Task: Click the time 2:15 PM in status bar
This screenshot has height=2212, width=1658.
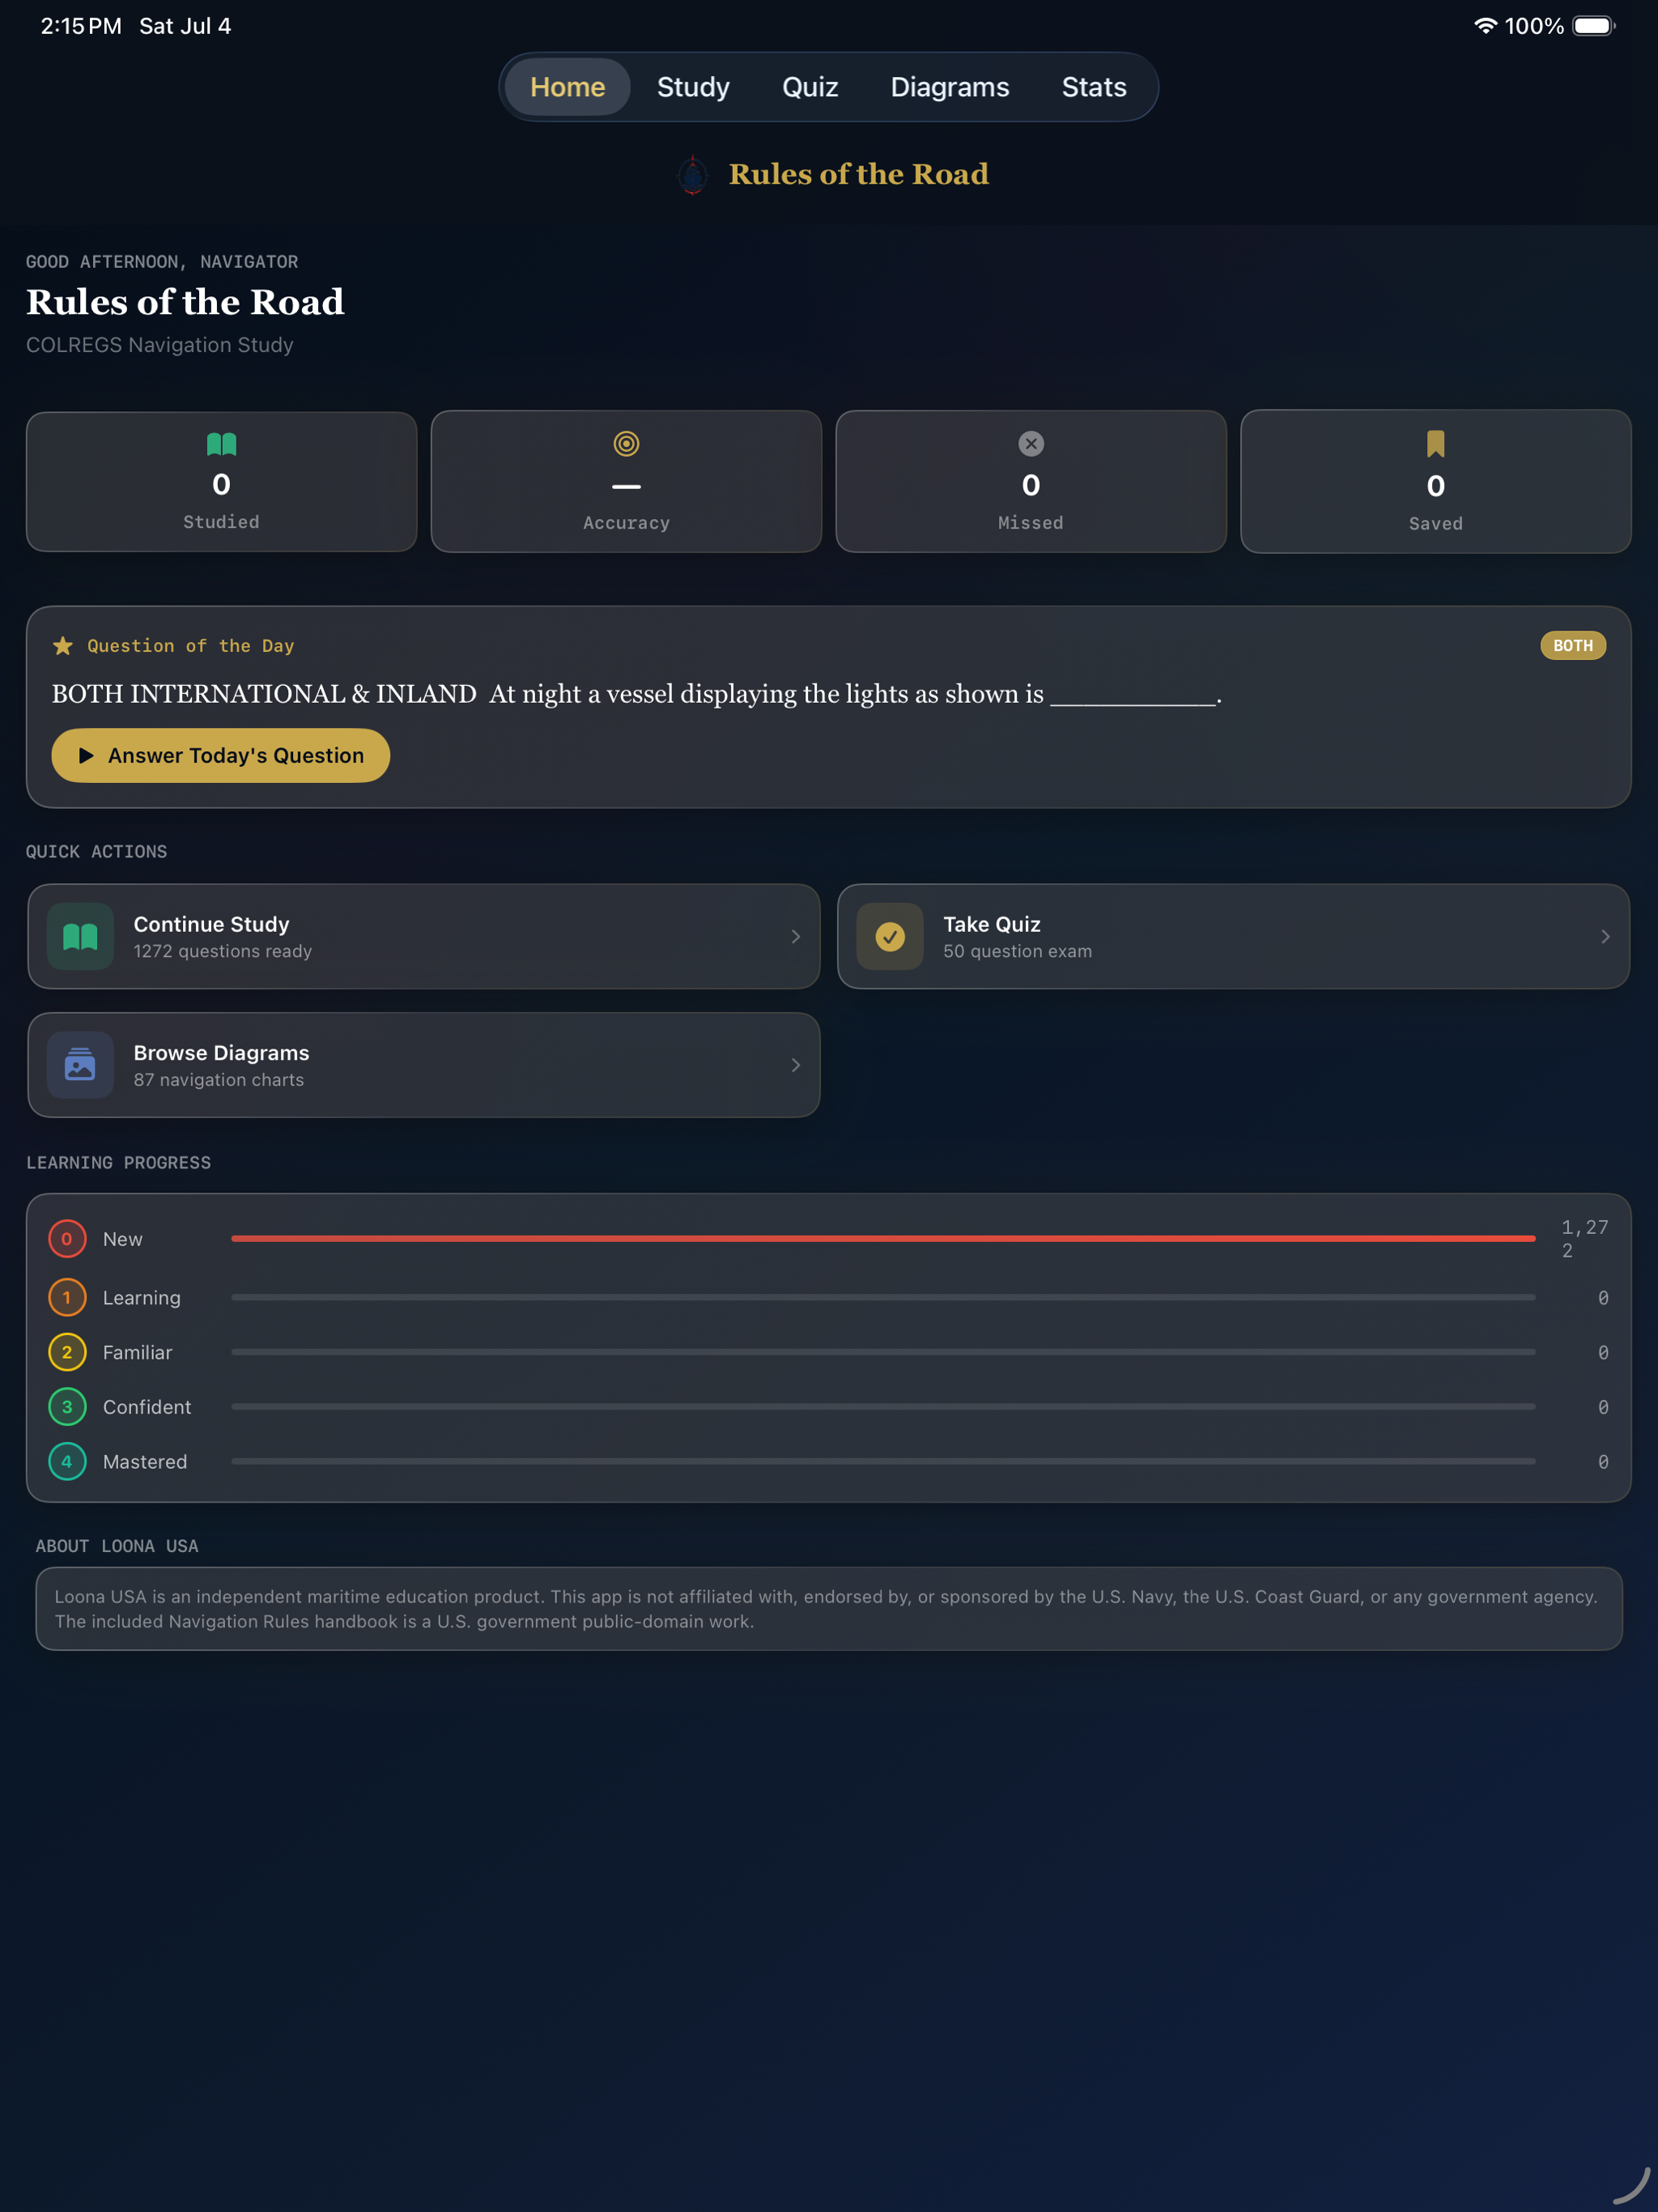Action: click(81, 26)
